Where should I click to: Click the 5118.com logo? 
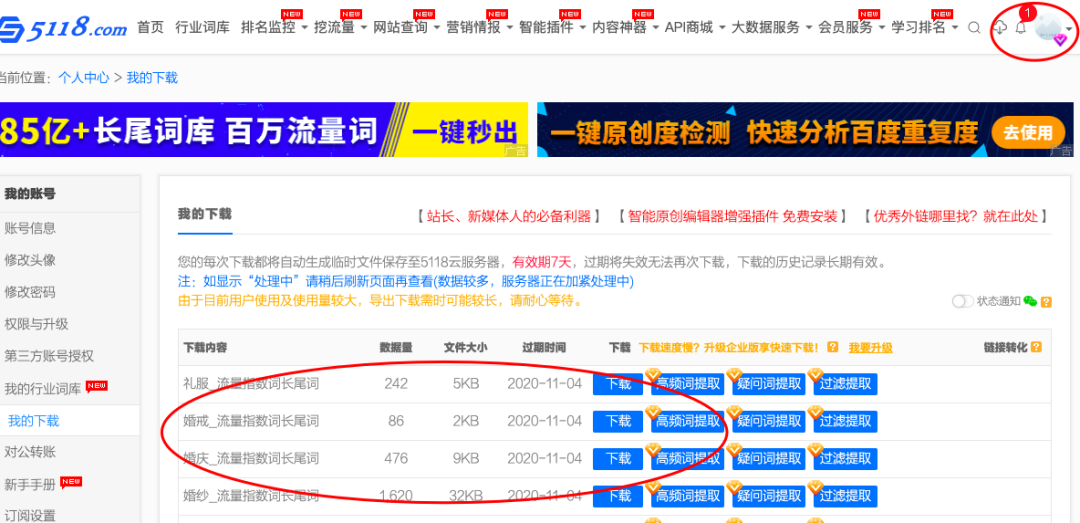63,28
